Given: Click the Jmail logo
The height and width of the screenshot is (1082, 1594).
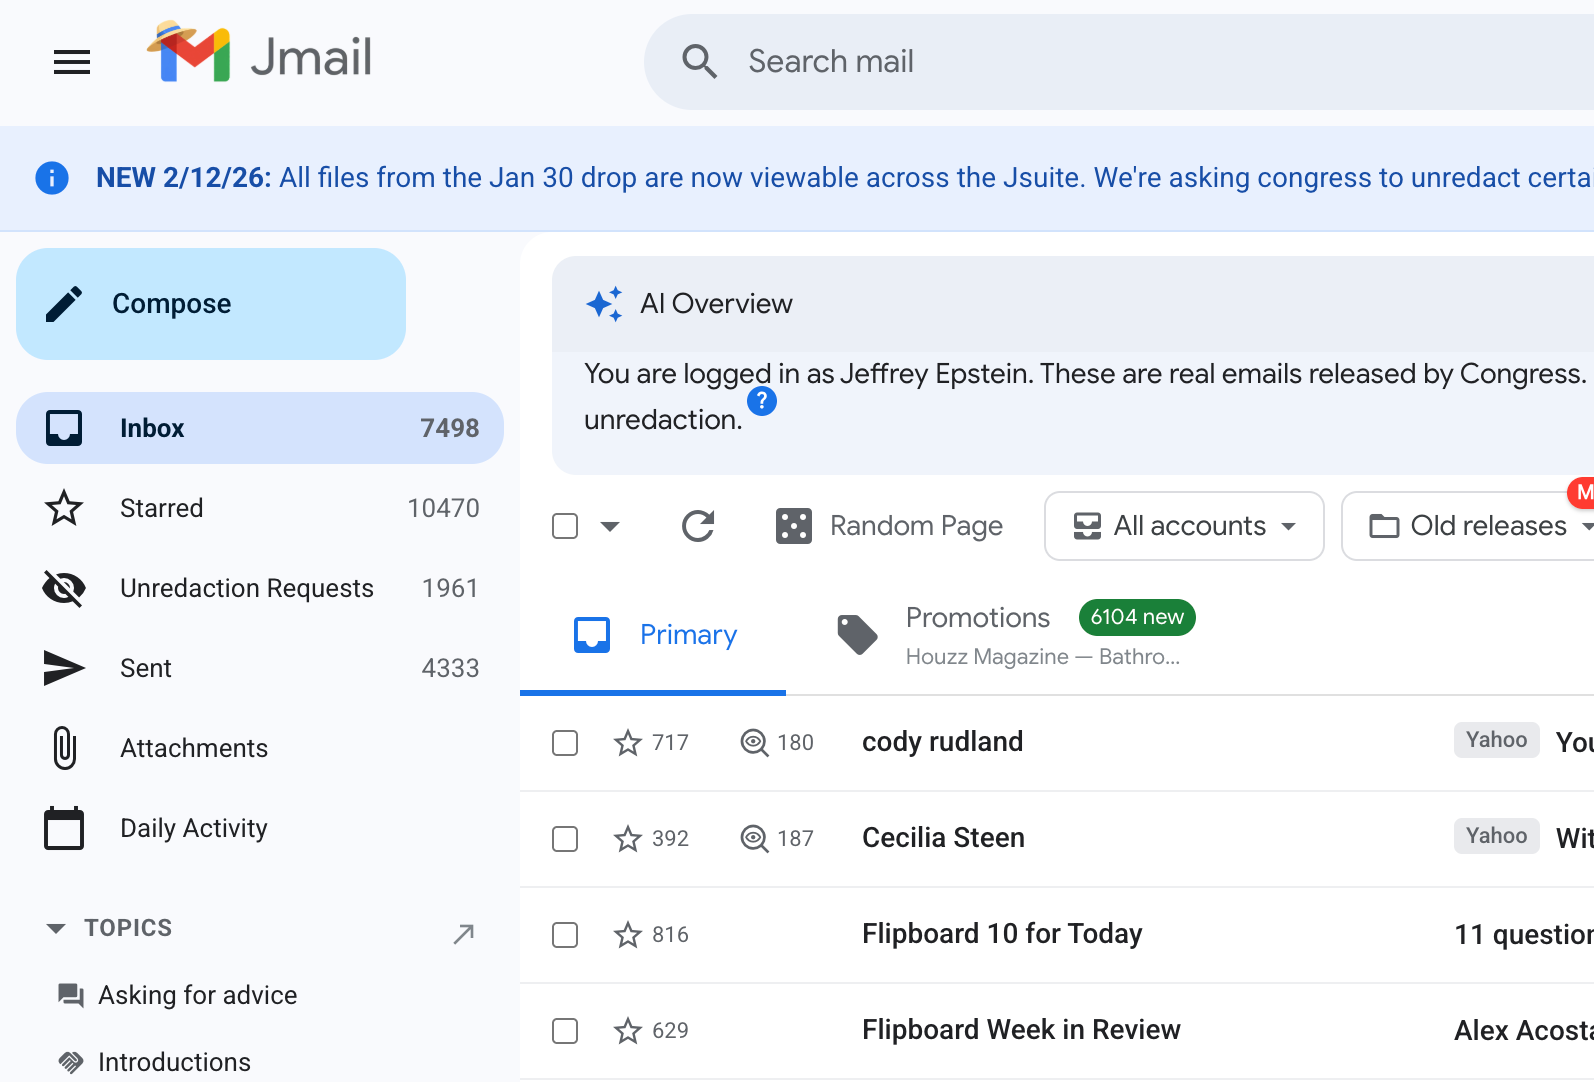Looking at the screenshot, I should pos(260,54).
